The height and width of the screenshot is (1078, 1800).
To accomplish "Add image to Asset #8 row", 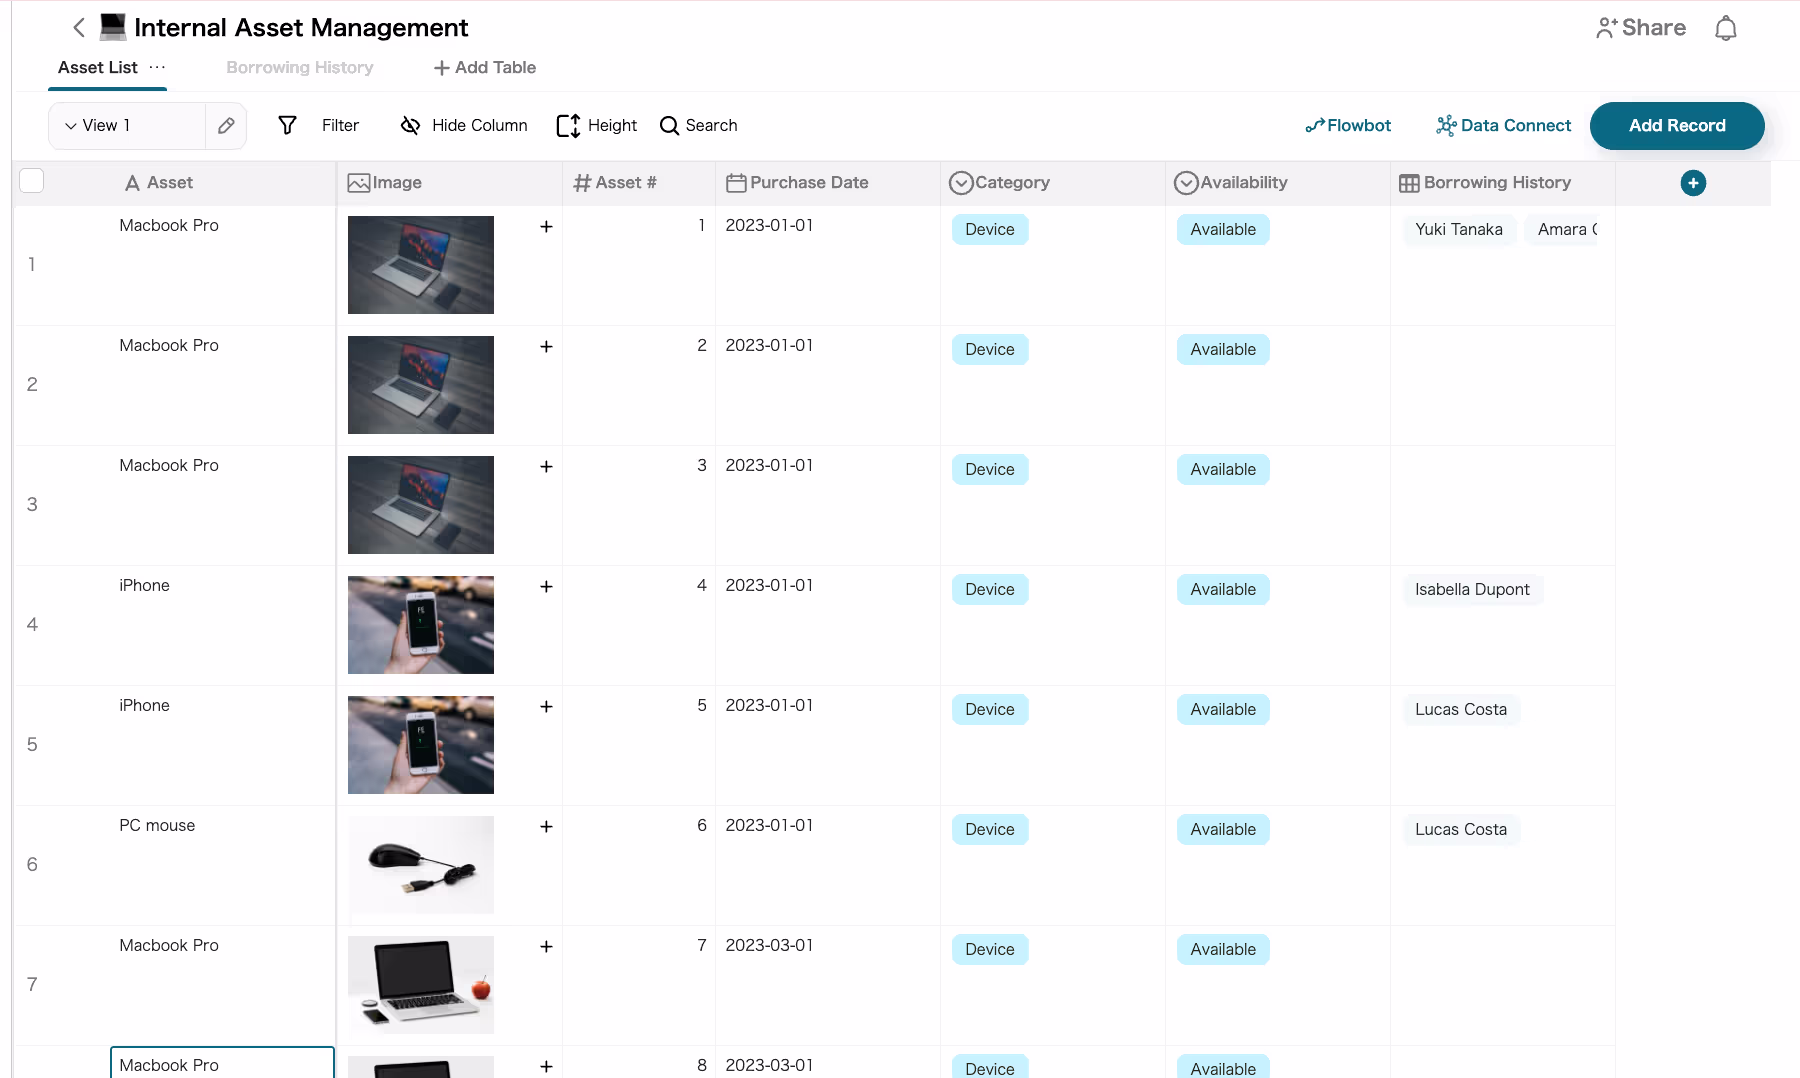I will 546,1066.
